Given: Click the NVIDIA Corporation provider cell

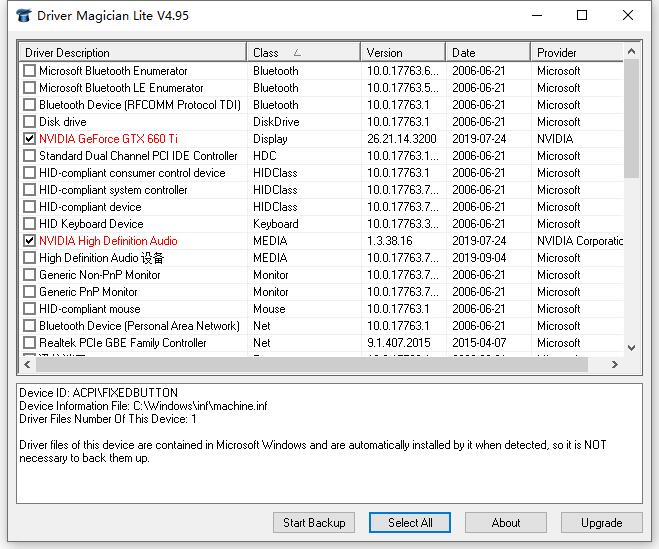Looking at the screenshot, I should [580, 241].
